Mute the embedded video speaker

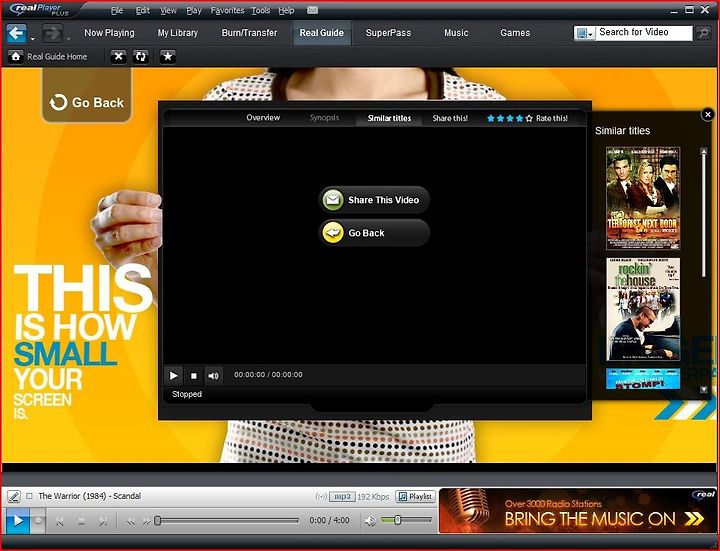tap(214, 376)
